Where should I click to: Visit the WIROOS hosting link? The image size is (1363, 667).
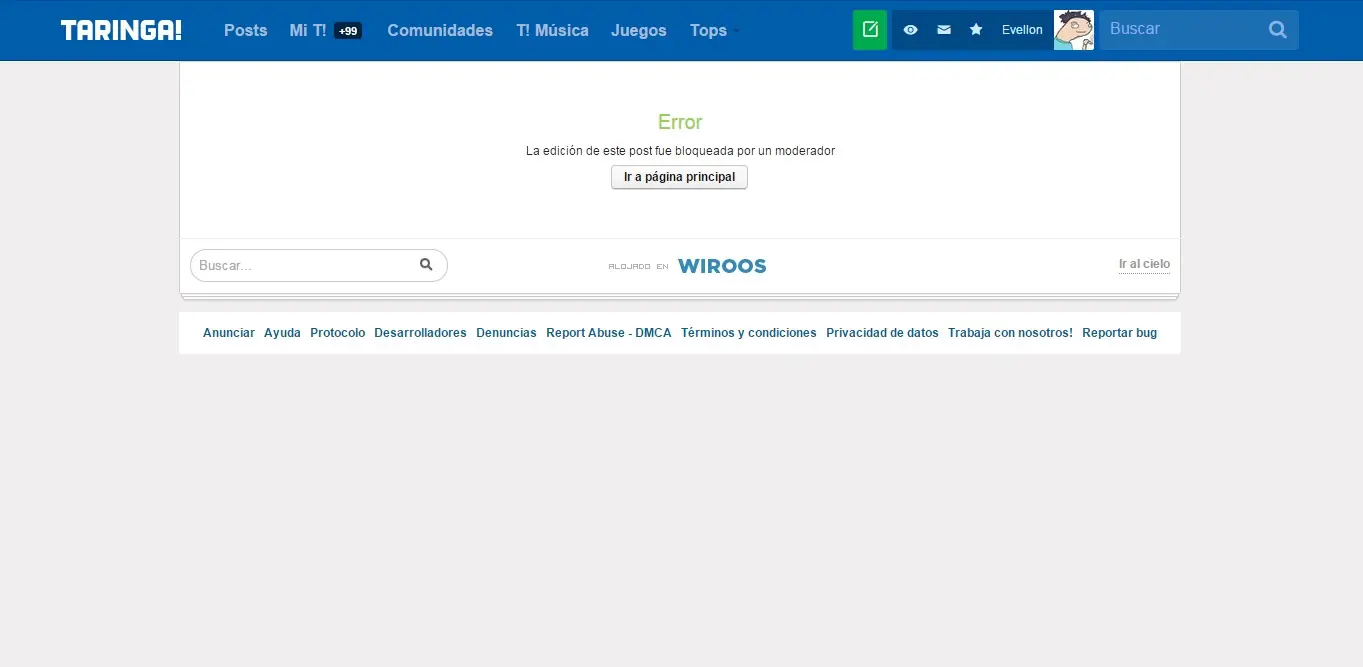[x=722, y=265]
